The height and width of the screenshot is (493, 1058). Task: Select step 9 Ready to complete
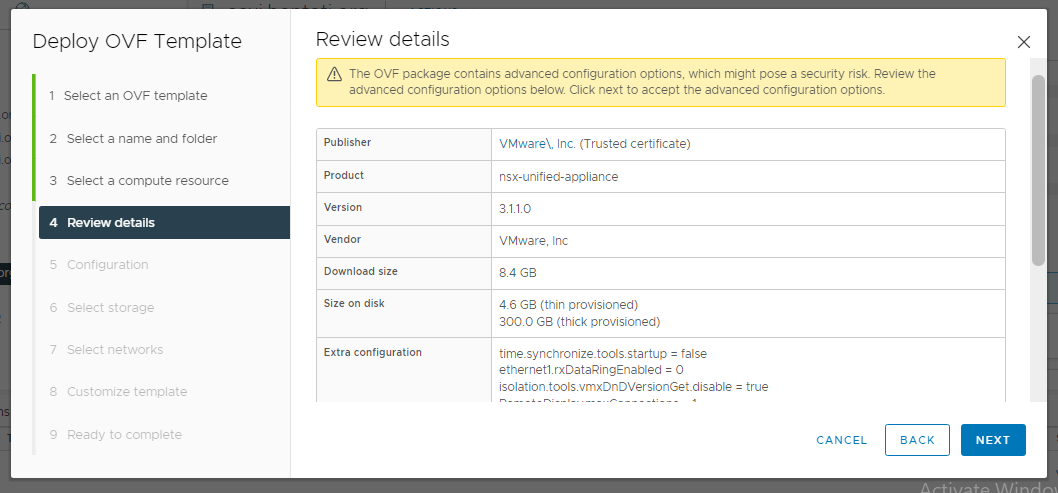point(115,434)
